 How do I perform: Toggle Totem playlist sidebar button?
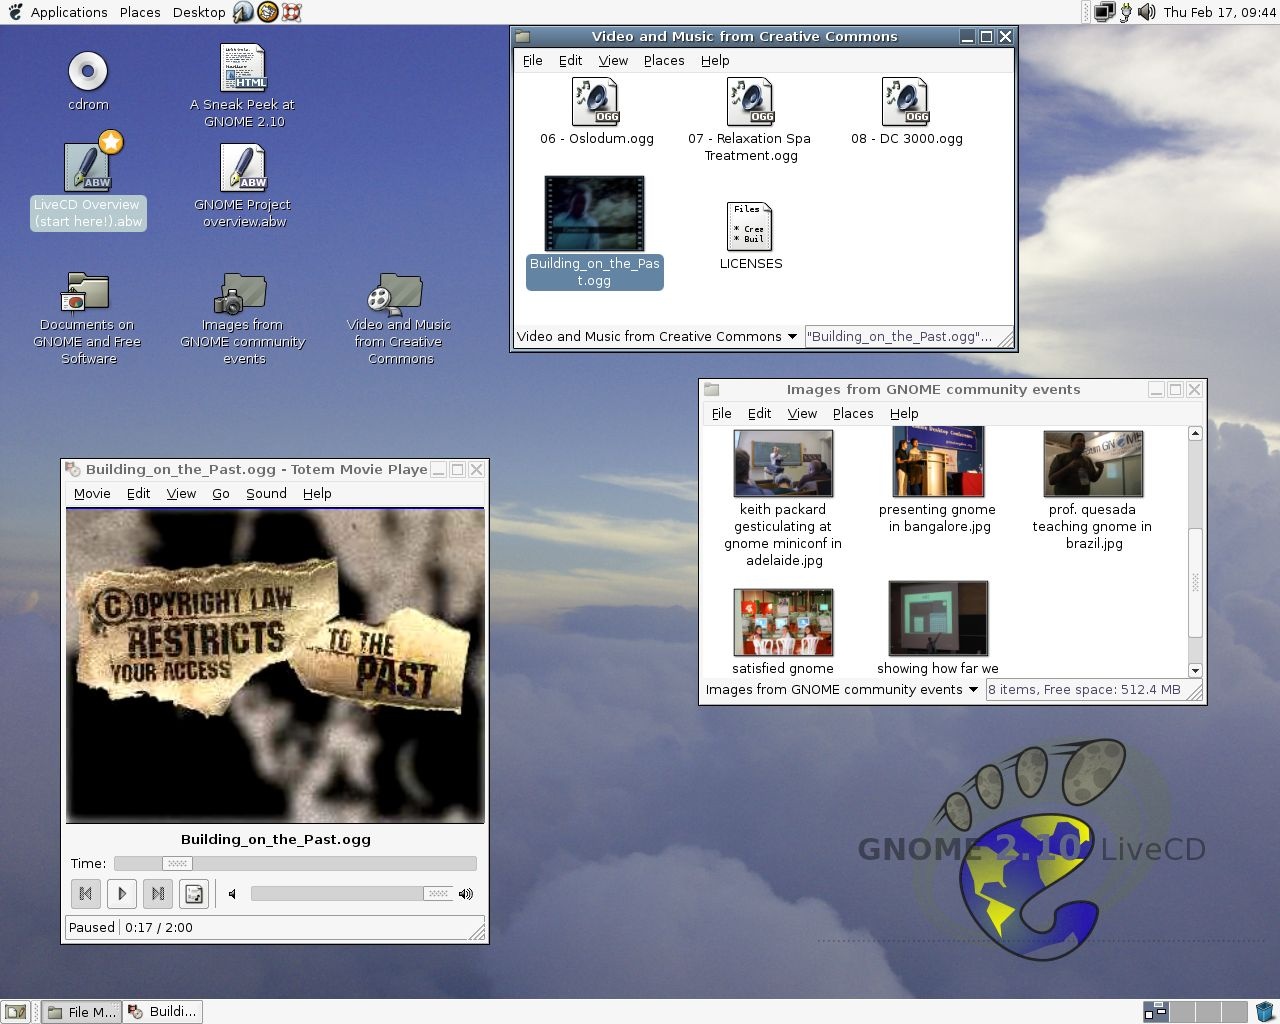194,894
